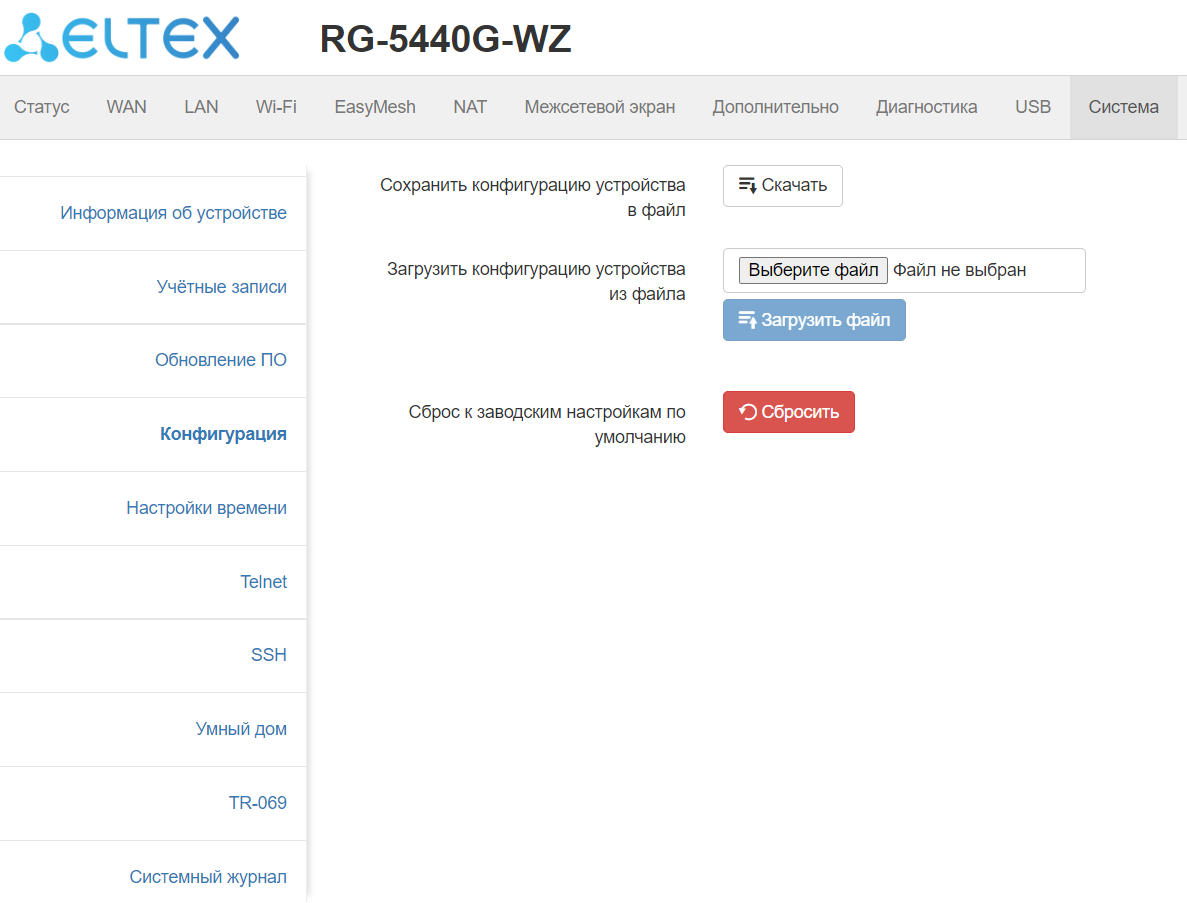Image resolution: width=1187 pixels, height=903 pixels.
Task: Open Системный журнал page
Action: [x=207, y=877]
